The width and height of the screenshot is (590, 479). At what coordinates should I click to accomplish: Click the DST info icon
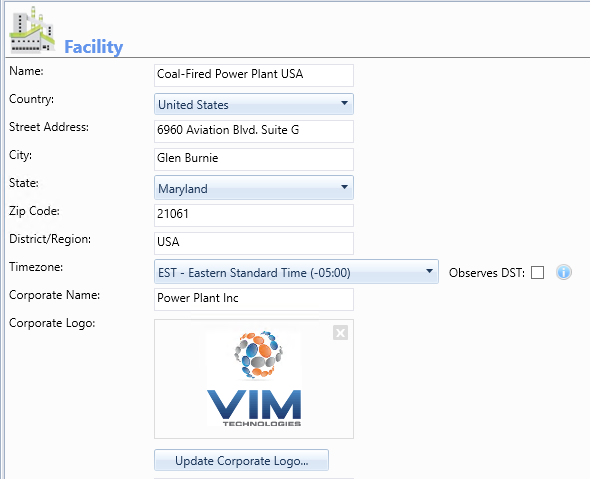(563, 272)
